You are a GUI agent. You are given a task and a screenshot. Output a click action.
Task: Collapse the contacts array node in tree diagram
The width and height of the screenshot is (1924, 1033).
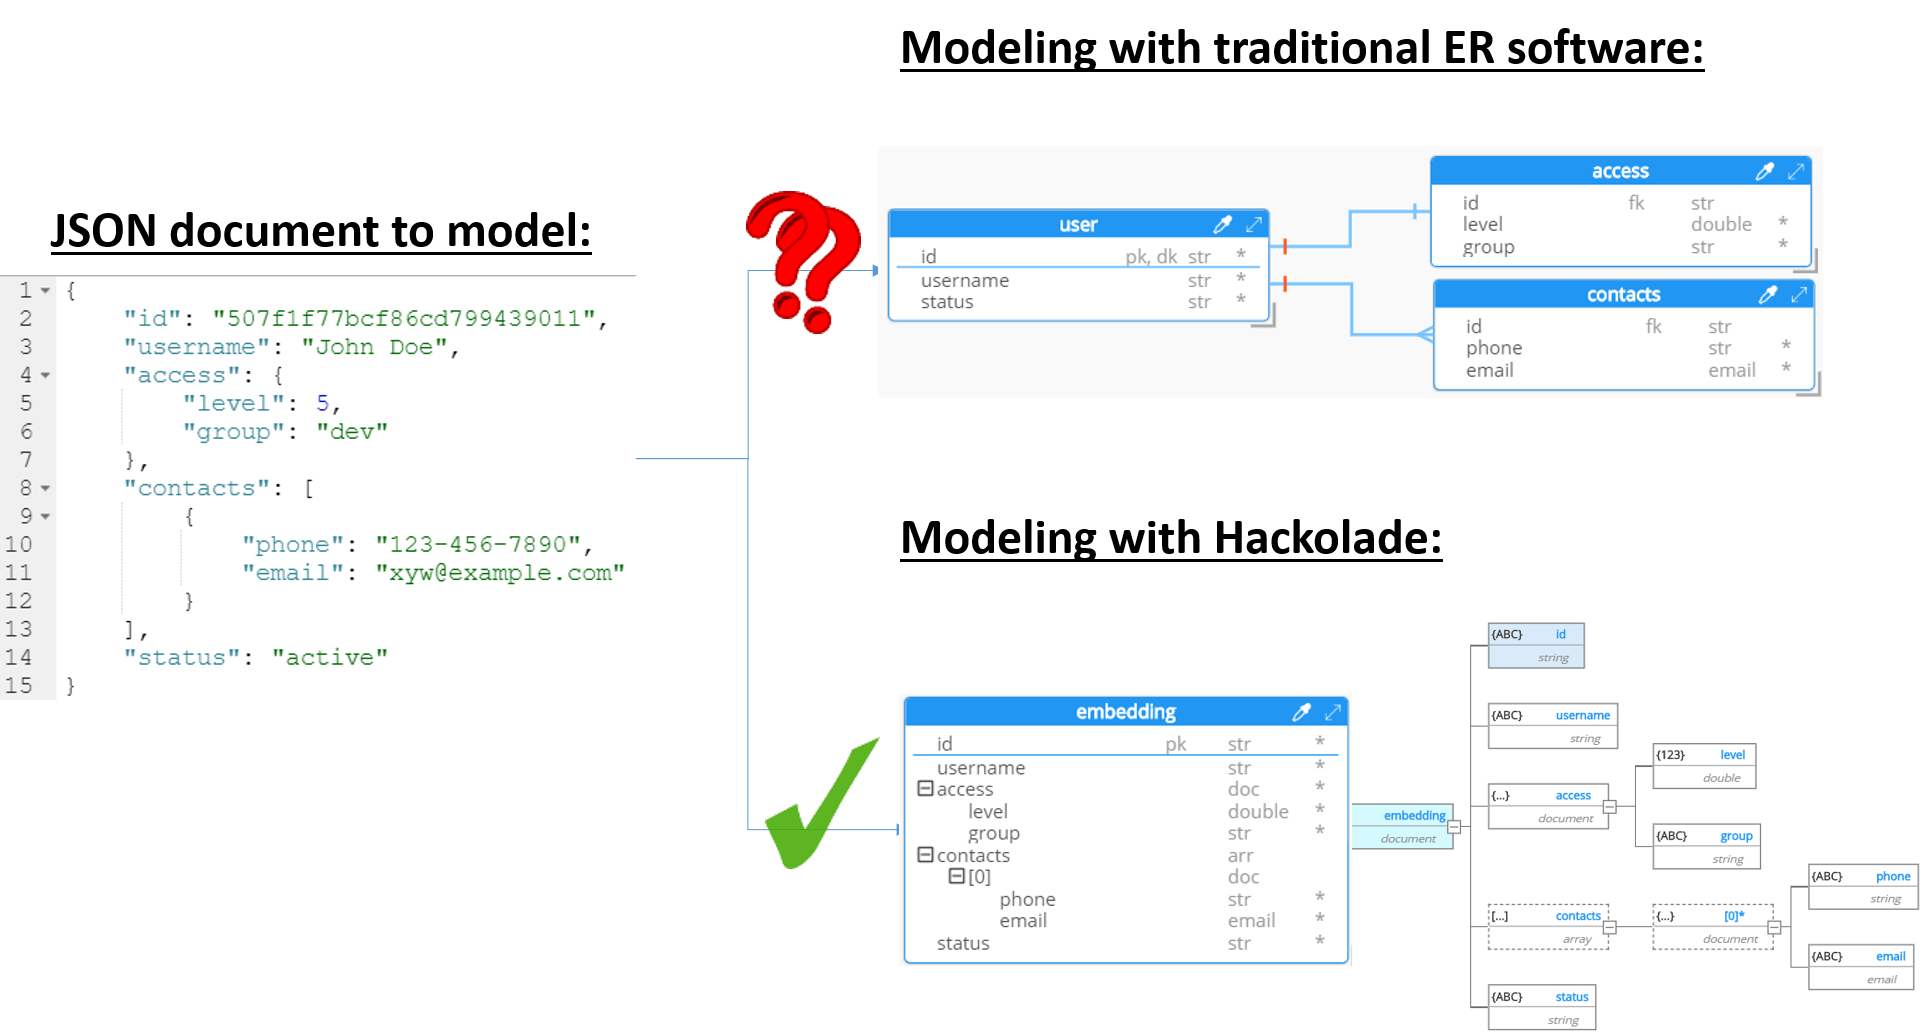click(1610, 928)
